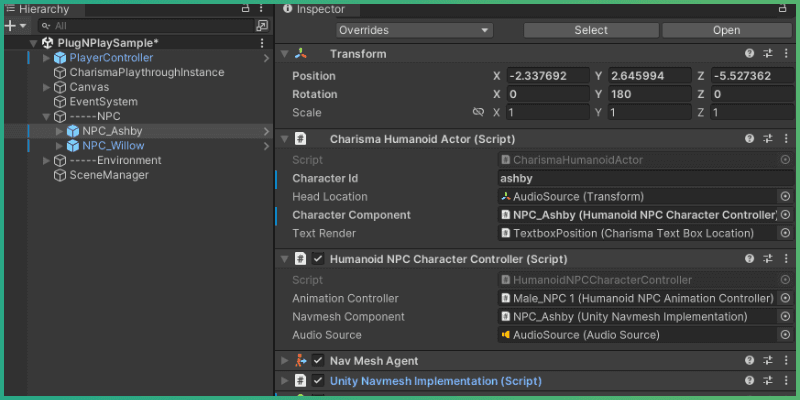
Task: Click the Hierarchy search by type icon
Action: click(x=262, y=25)
